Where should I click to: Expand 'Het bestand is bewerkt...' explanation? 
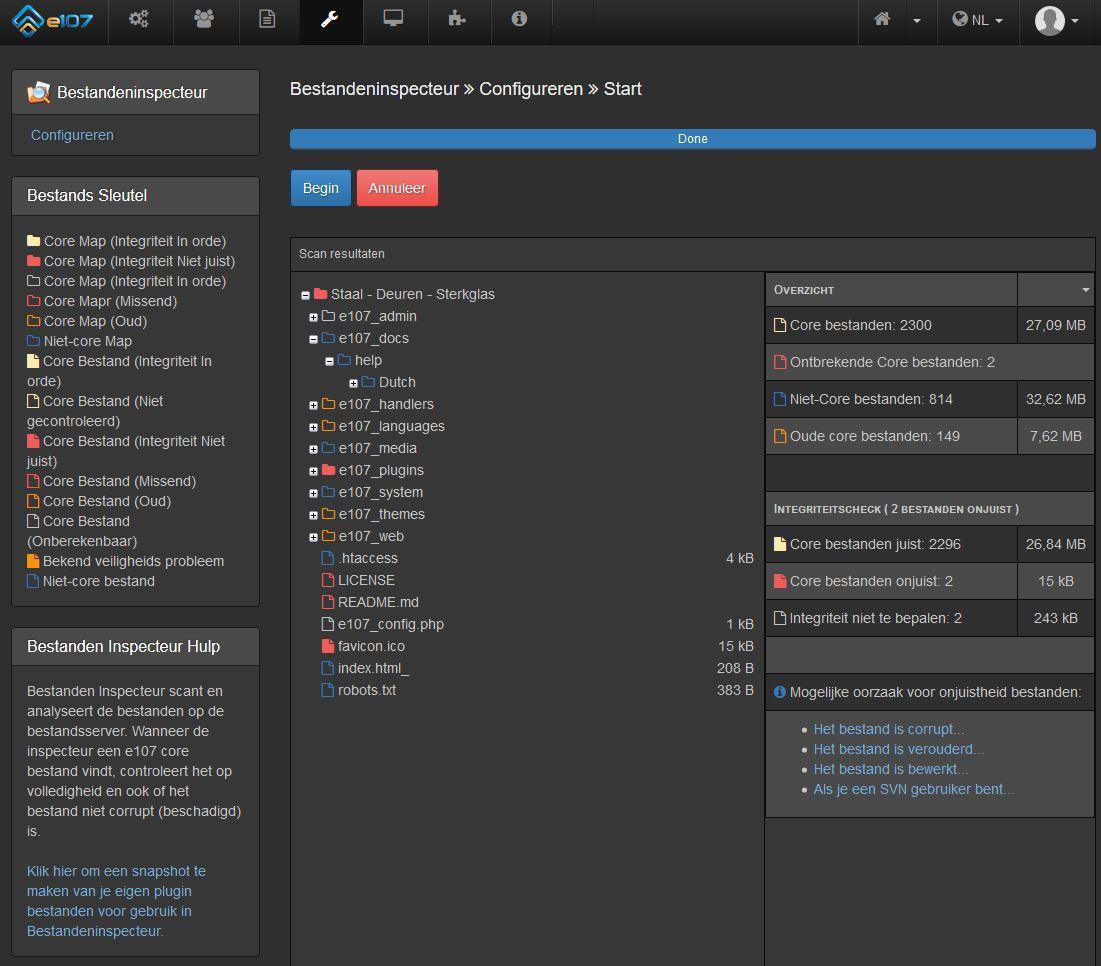tap(890, 769)
